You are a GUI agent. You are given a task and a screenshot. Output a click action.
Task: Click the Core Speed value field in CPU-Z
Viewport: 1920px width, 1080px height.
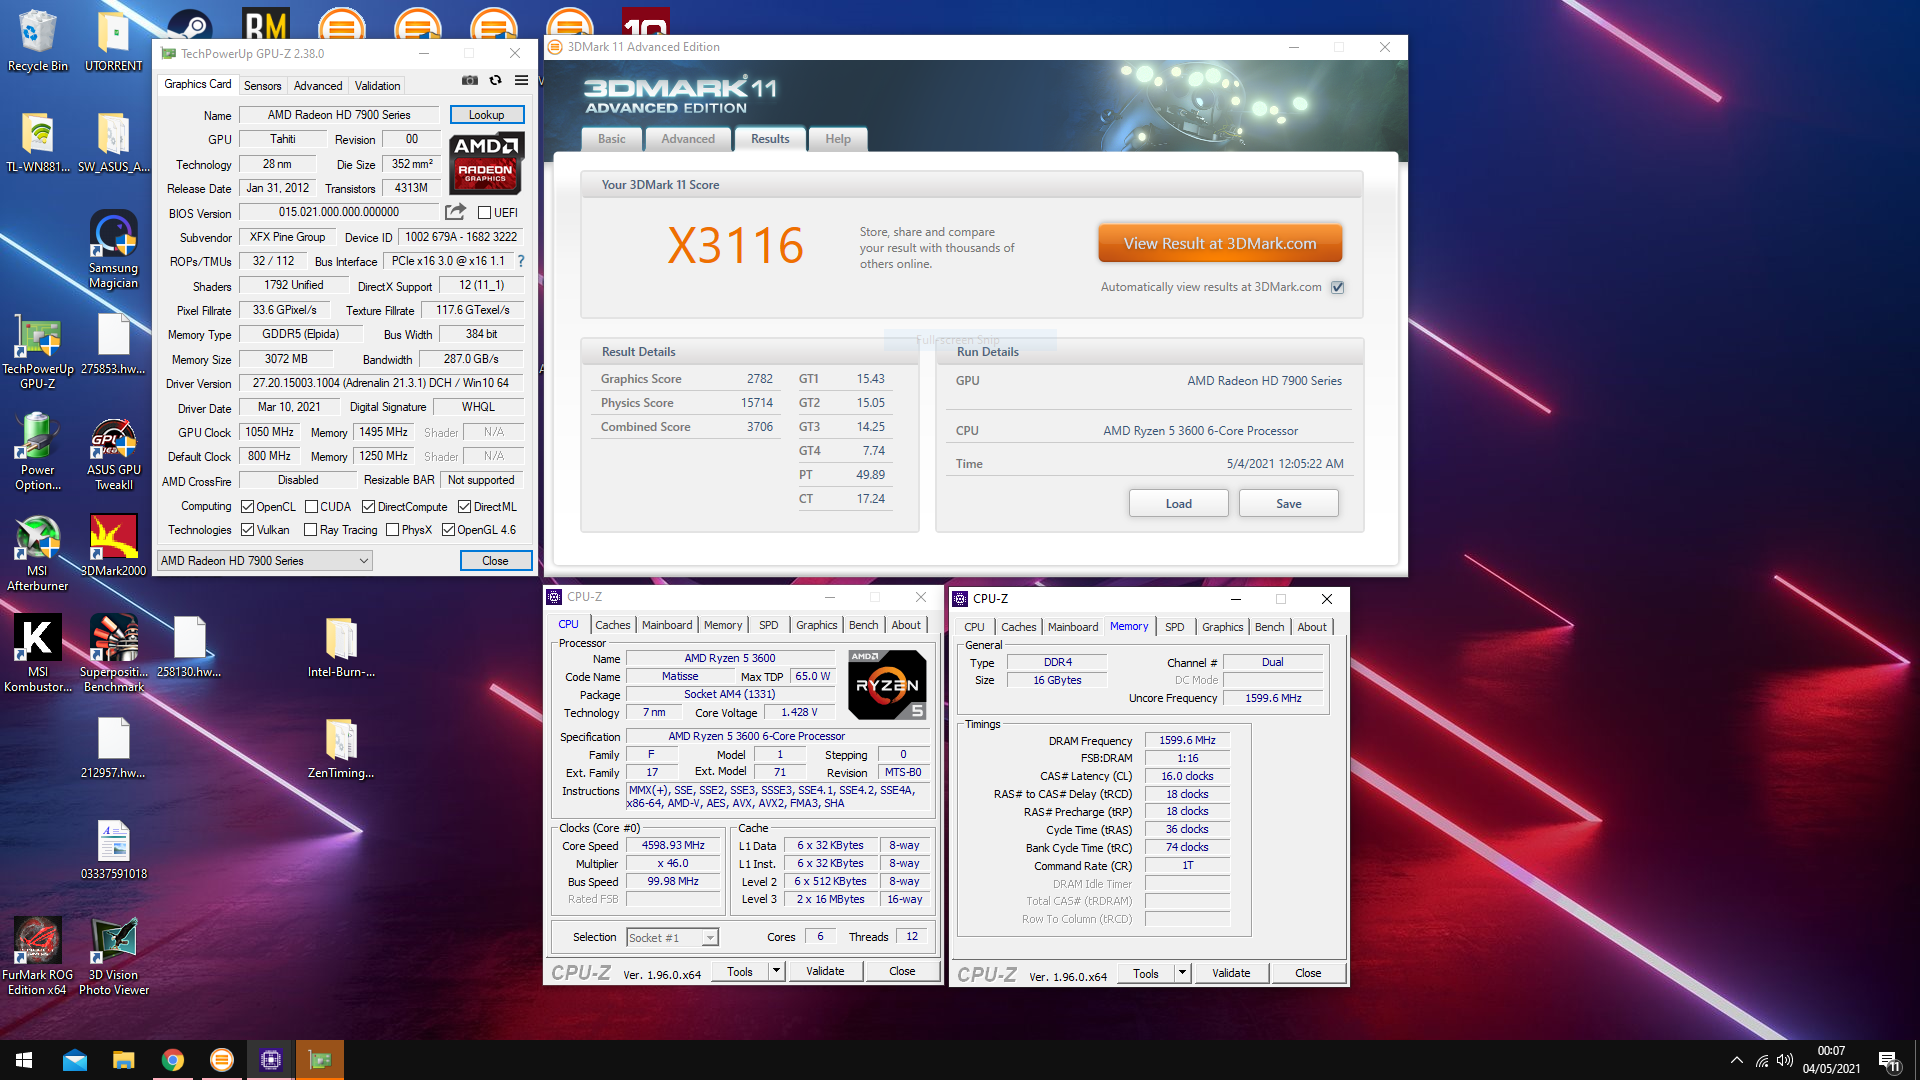(x=673, y=846)
